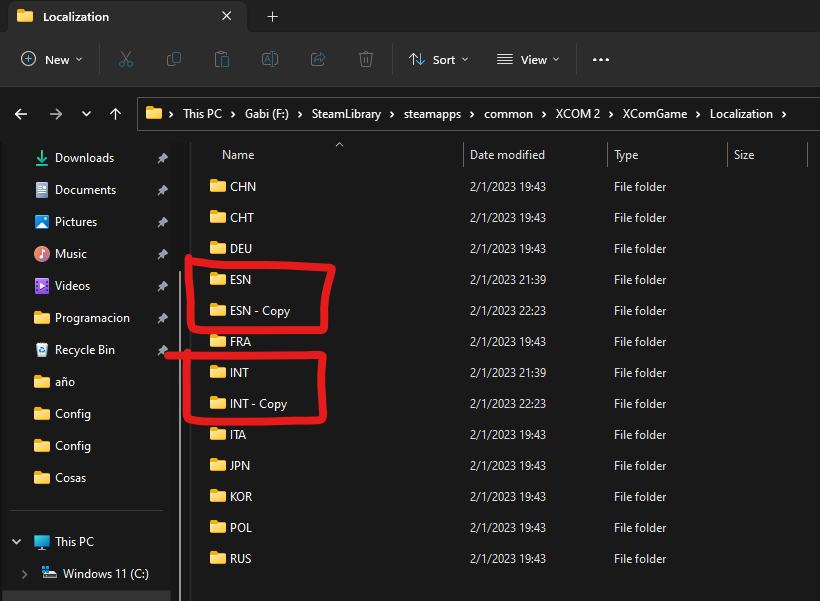Select This PC in sidebar
Viewport: 820px width, 601px height.
tap(74, 541)
